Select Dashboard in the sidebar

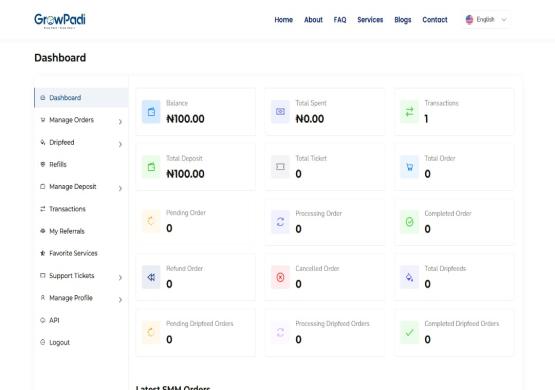tap(81, 98)
